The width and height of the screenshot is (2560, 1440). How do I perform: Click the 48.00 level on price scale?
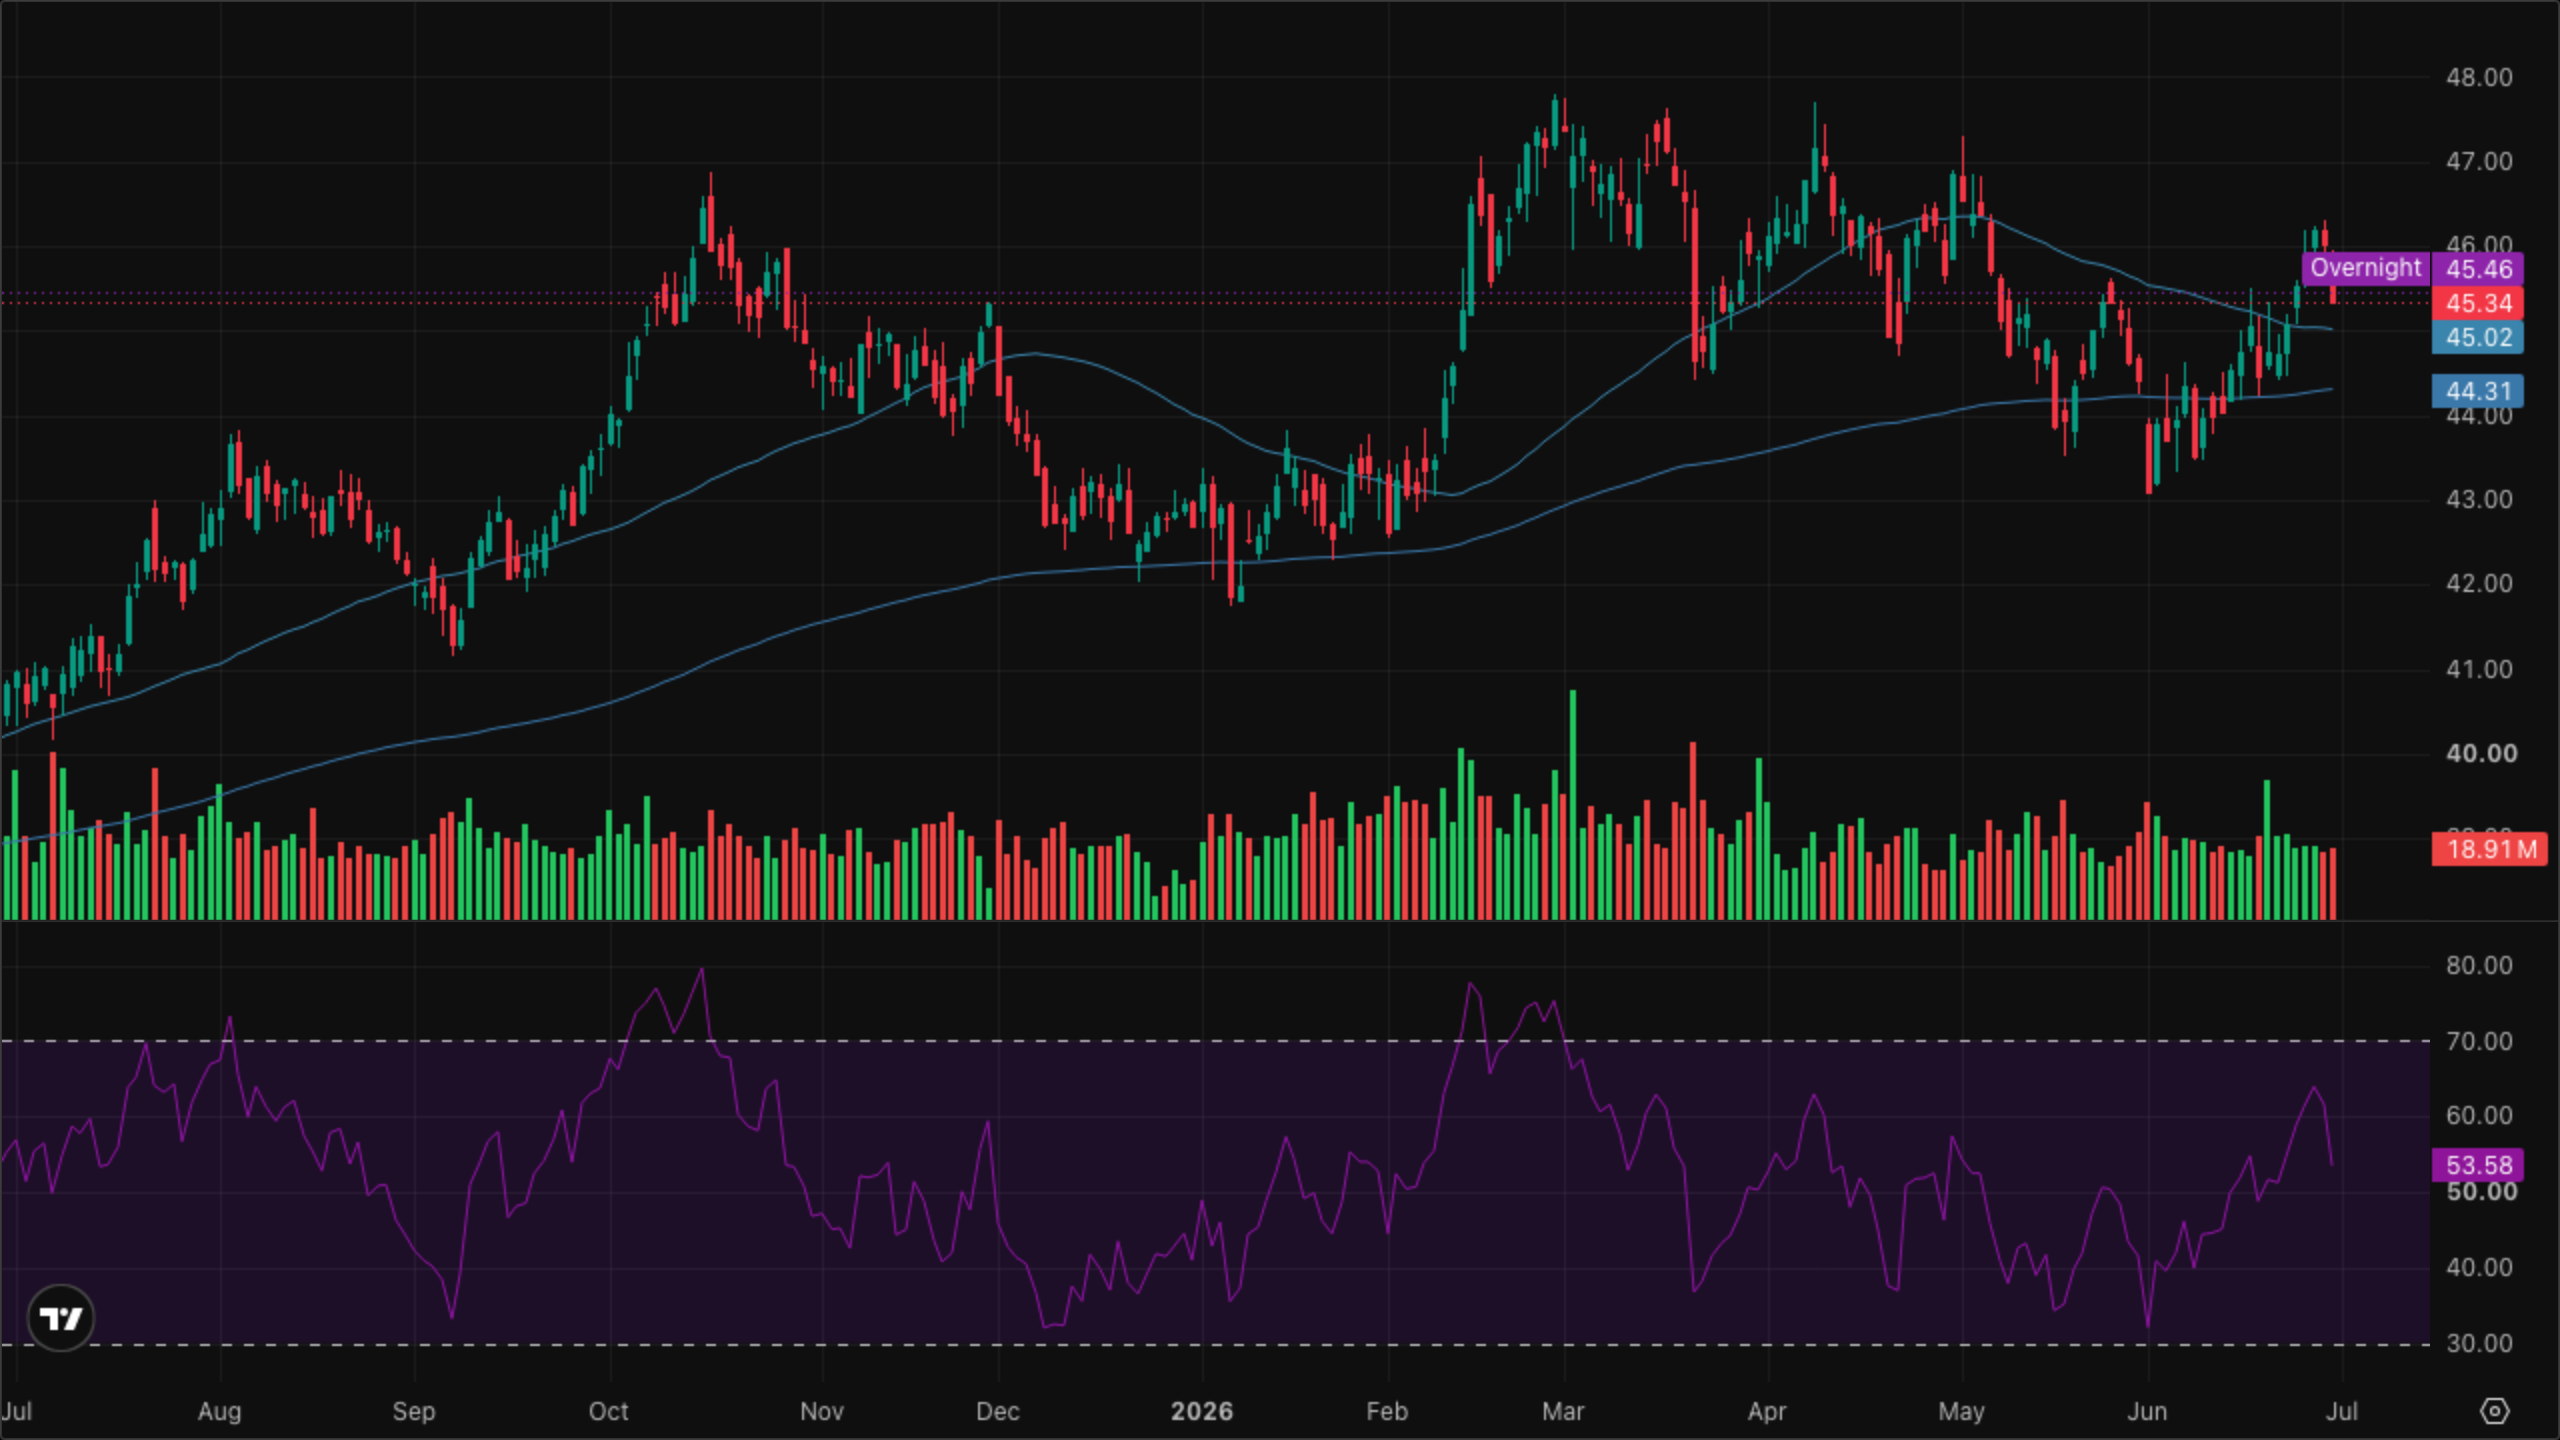pyautogui.click(x=2479, y=77)
